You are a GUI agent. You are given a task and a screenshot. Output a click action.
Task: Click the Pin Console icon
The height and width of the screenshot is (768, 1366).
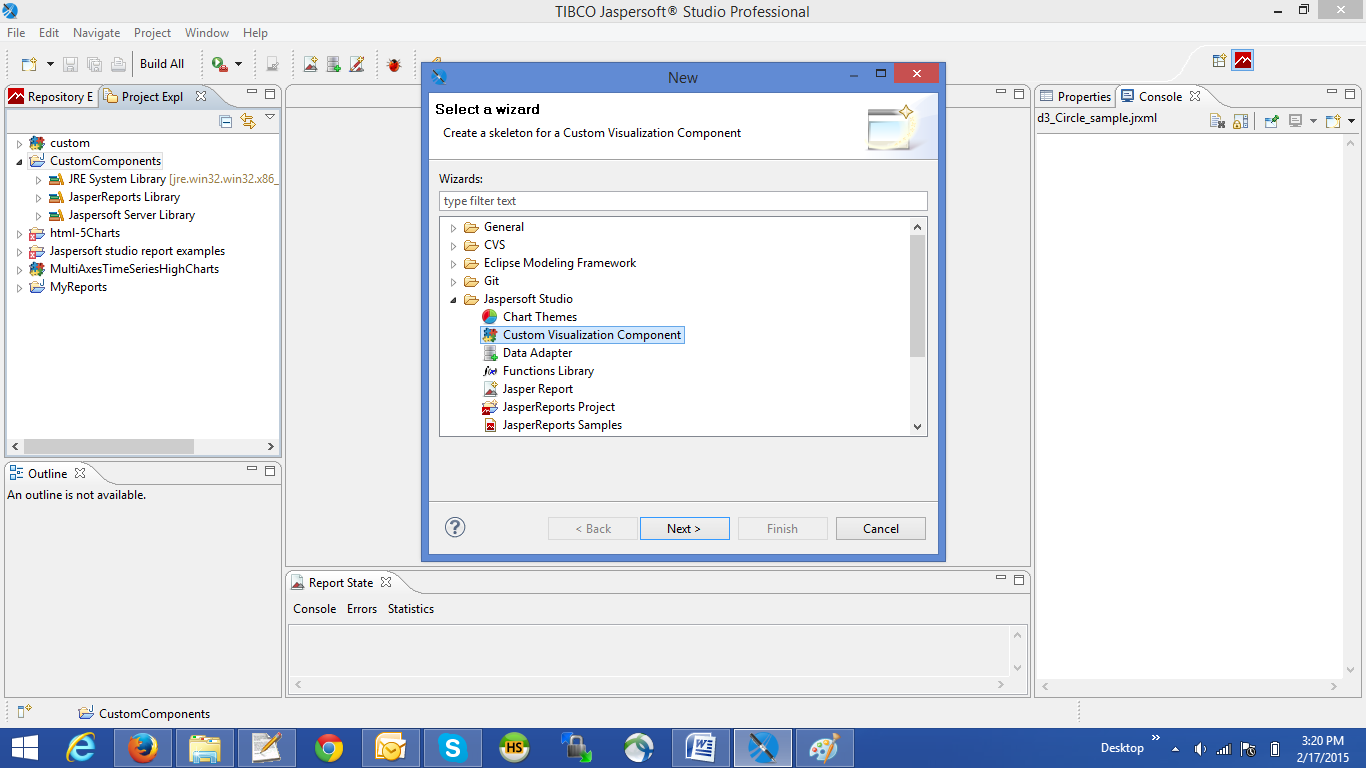point(1271,121)
